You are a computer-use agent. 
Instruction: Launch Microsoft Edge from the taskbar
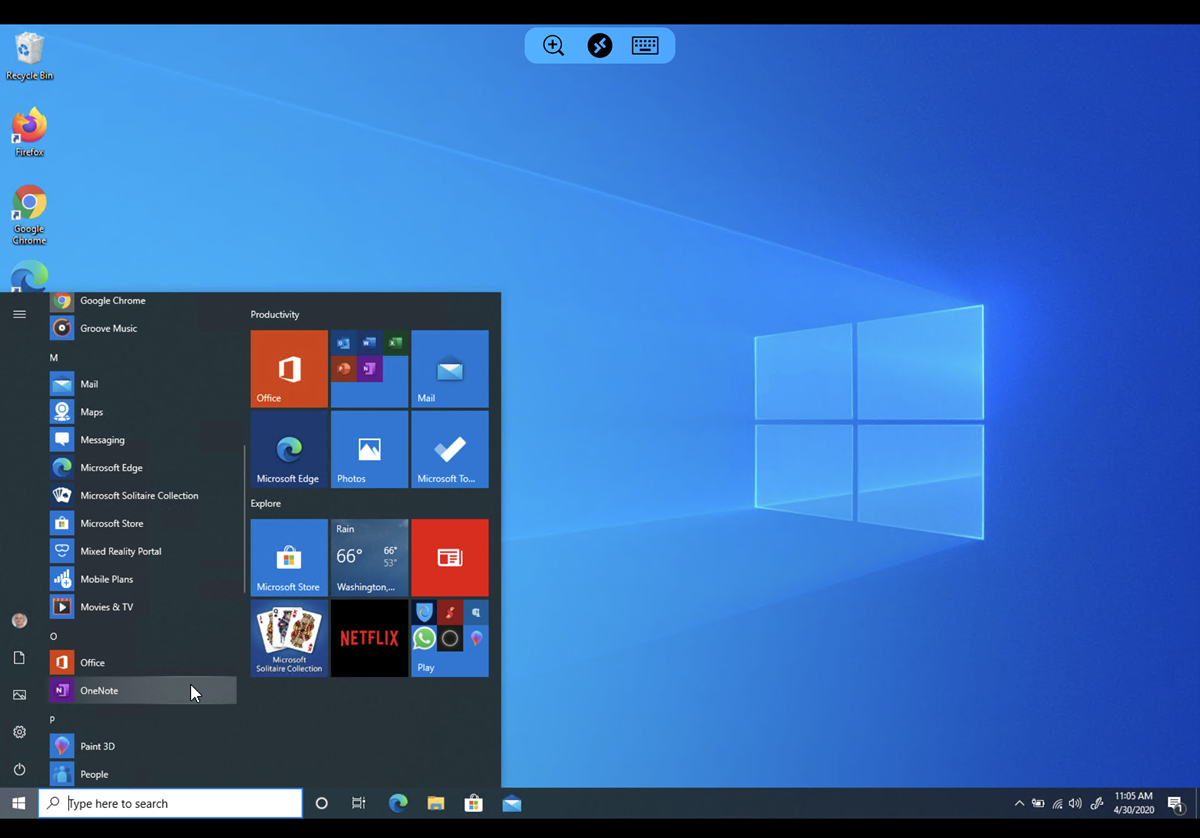398,803
